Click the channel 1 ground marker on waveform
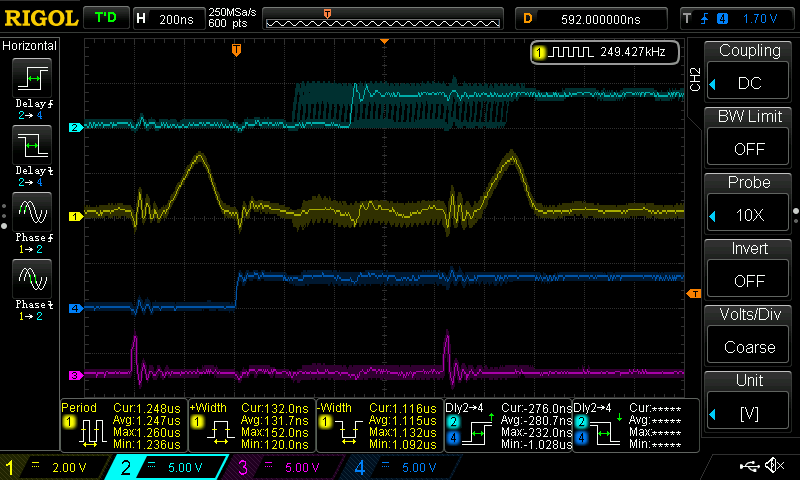 pyautogui.click(x=76, y=216)
